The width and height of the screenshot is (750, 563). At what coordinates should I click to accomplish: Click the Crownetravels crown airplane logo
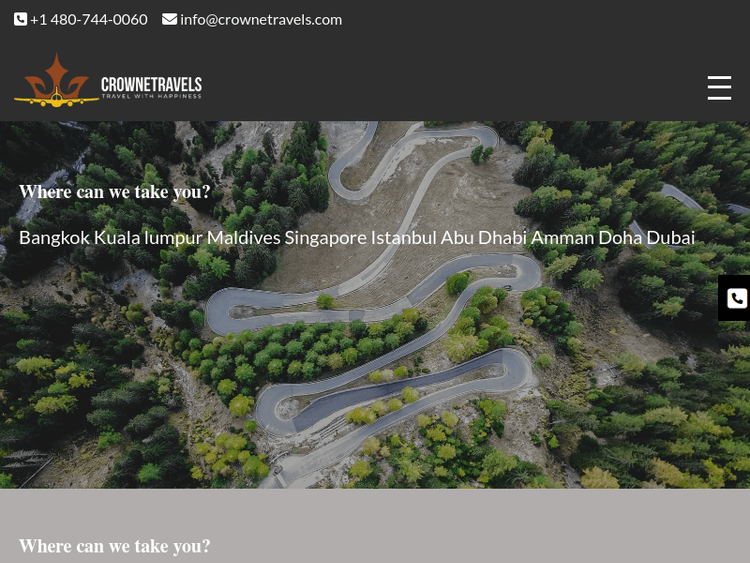tap(56, 80)
